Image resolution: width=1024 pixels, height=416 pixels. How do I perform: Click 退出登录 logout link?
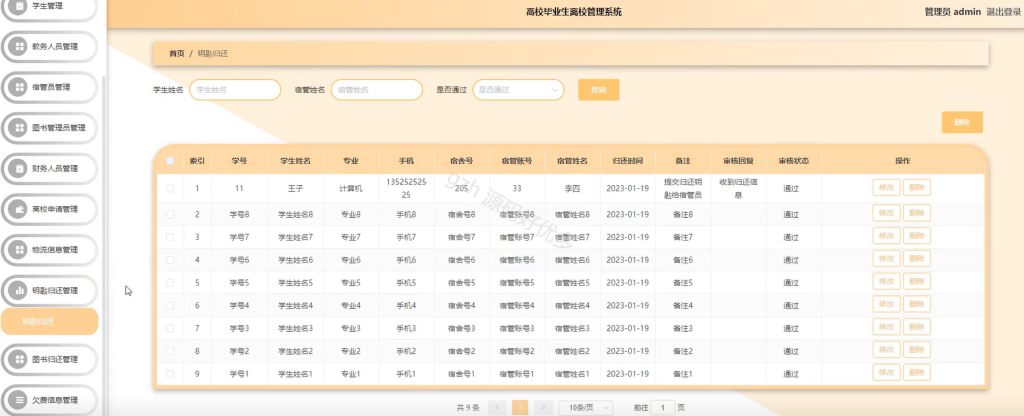click(x=1004, y=12)
